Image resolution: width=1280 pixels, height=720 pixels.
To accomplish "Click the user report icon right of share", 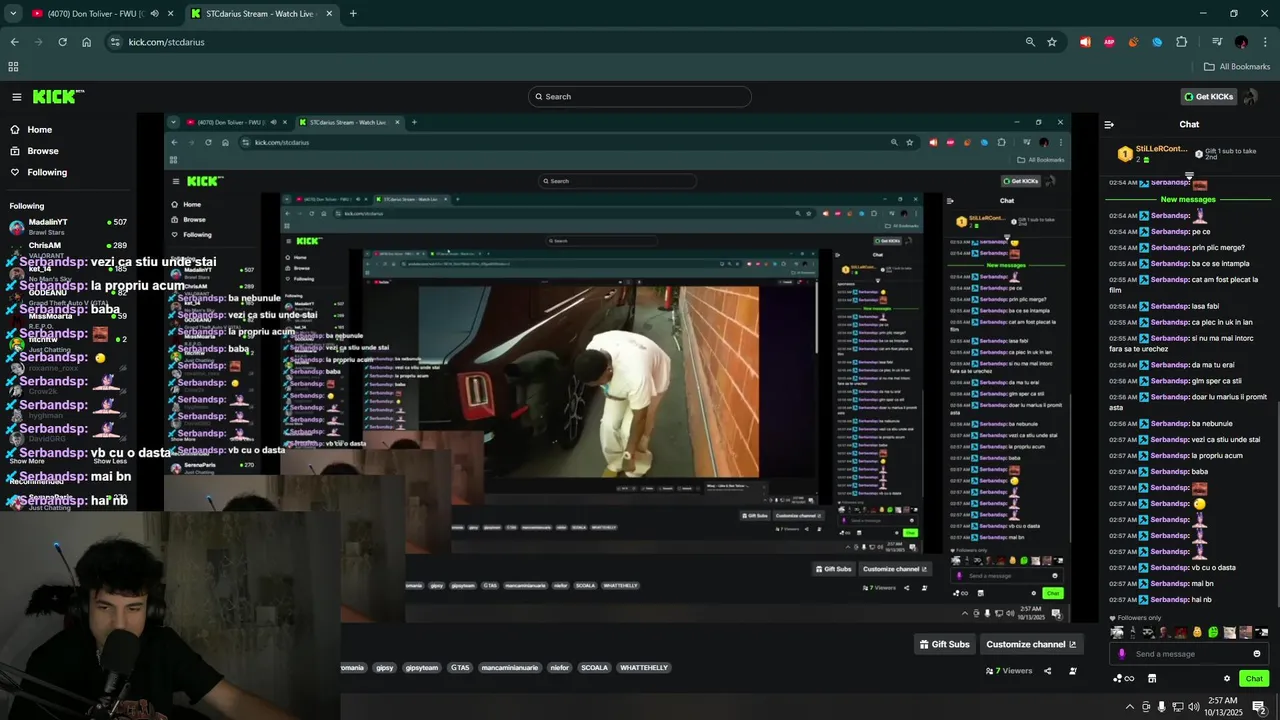I will click(1073, 671).
